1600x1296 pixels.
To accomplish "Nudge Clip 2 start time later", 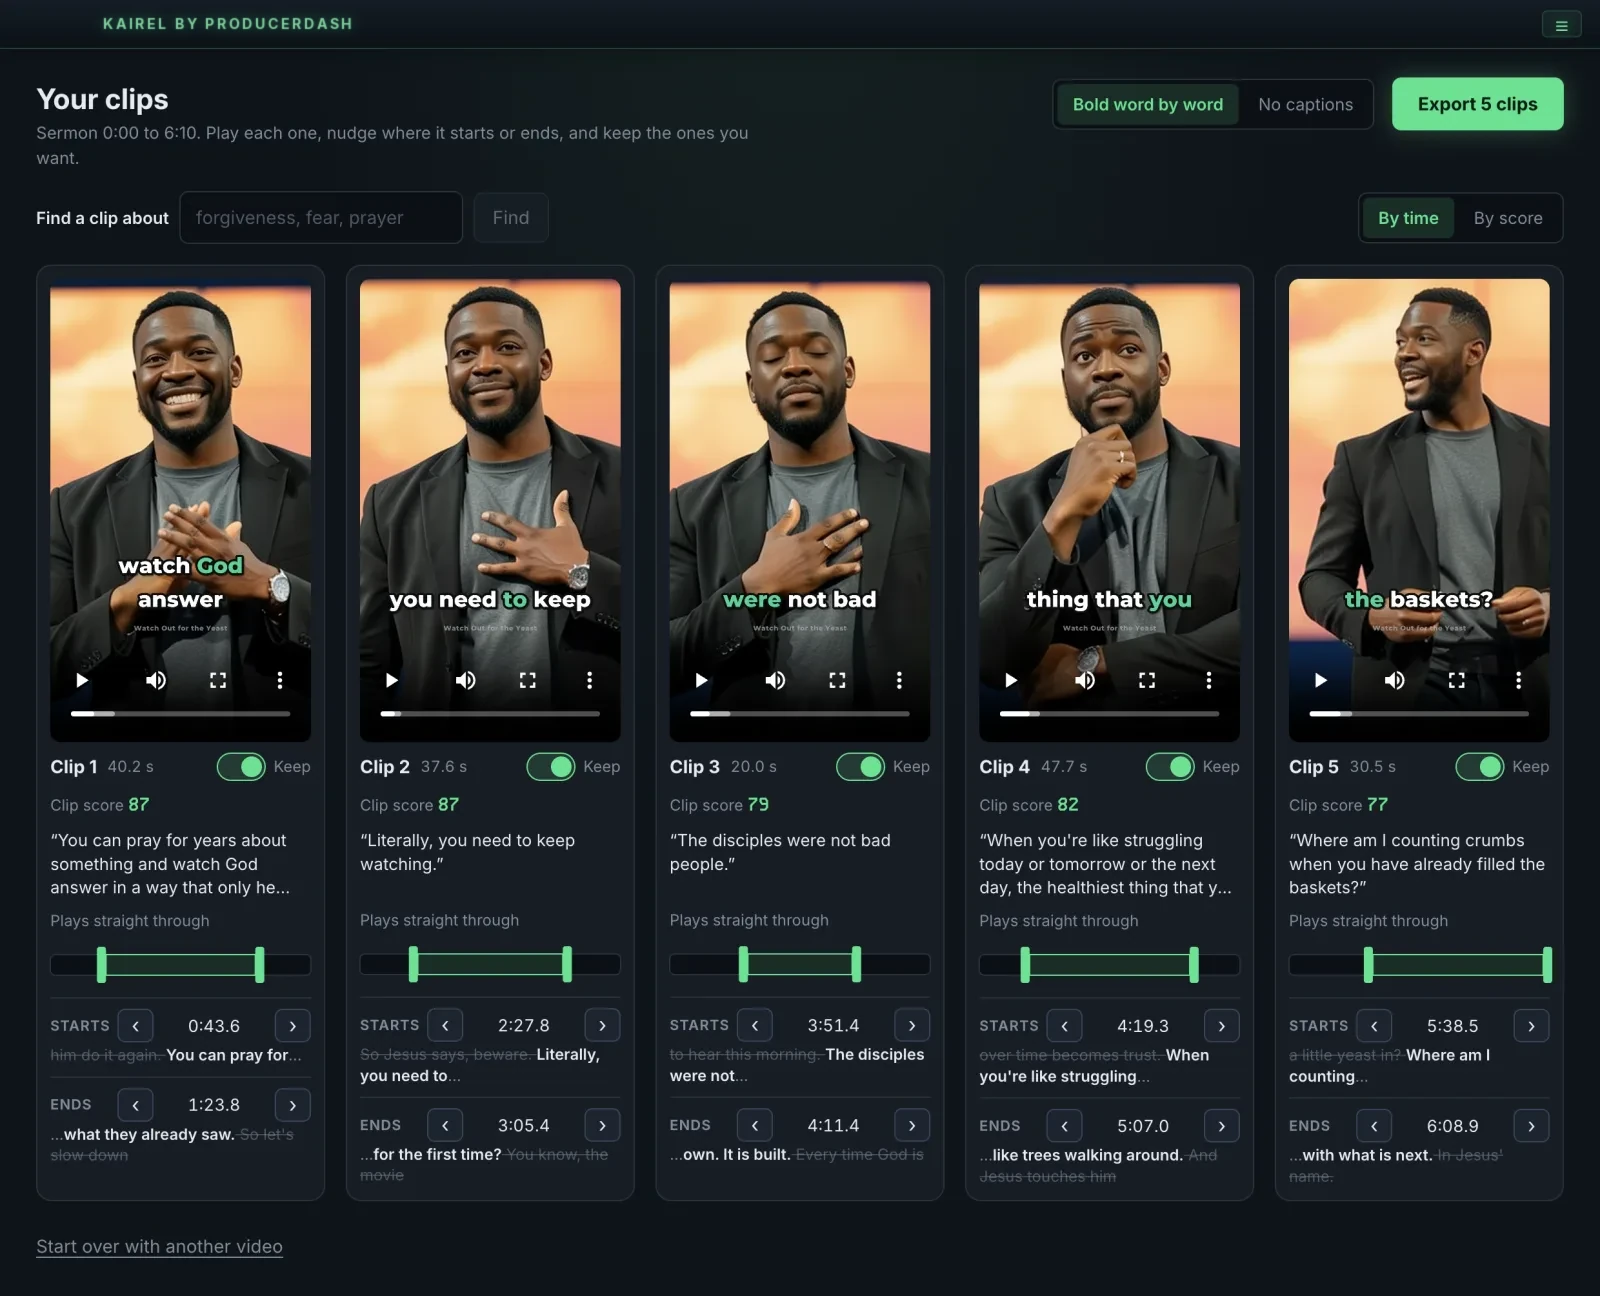I will (x=602, y=1025).
